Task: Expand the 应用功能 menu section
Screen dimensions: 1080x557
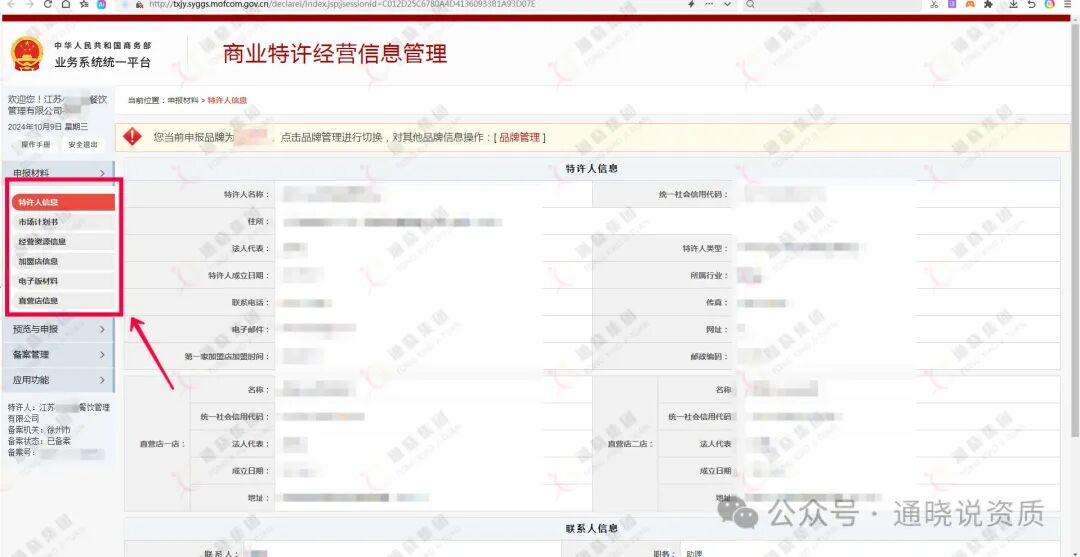Action: [58, 379]
